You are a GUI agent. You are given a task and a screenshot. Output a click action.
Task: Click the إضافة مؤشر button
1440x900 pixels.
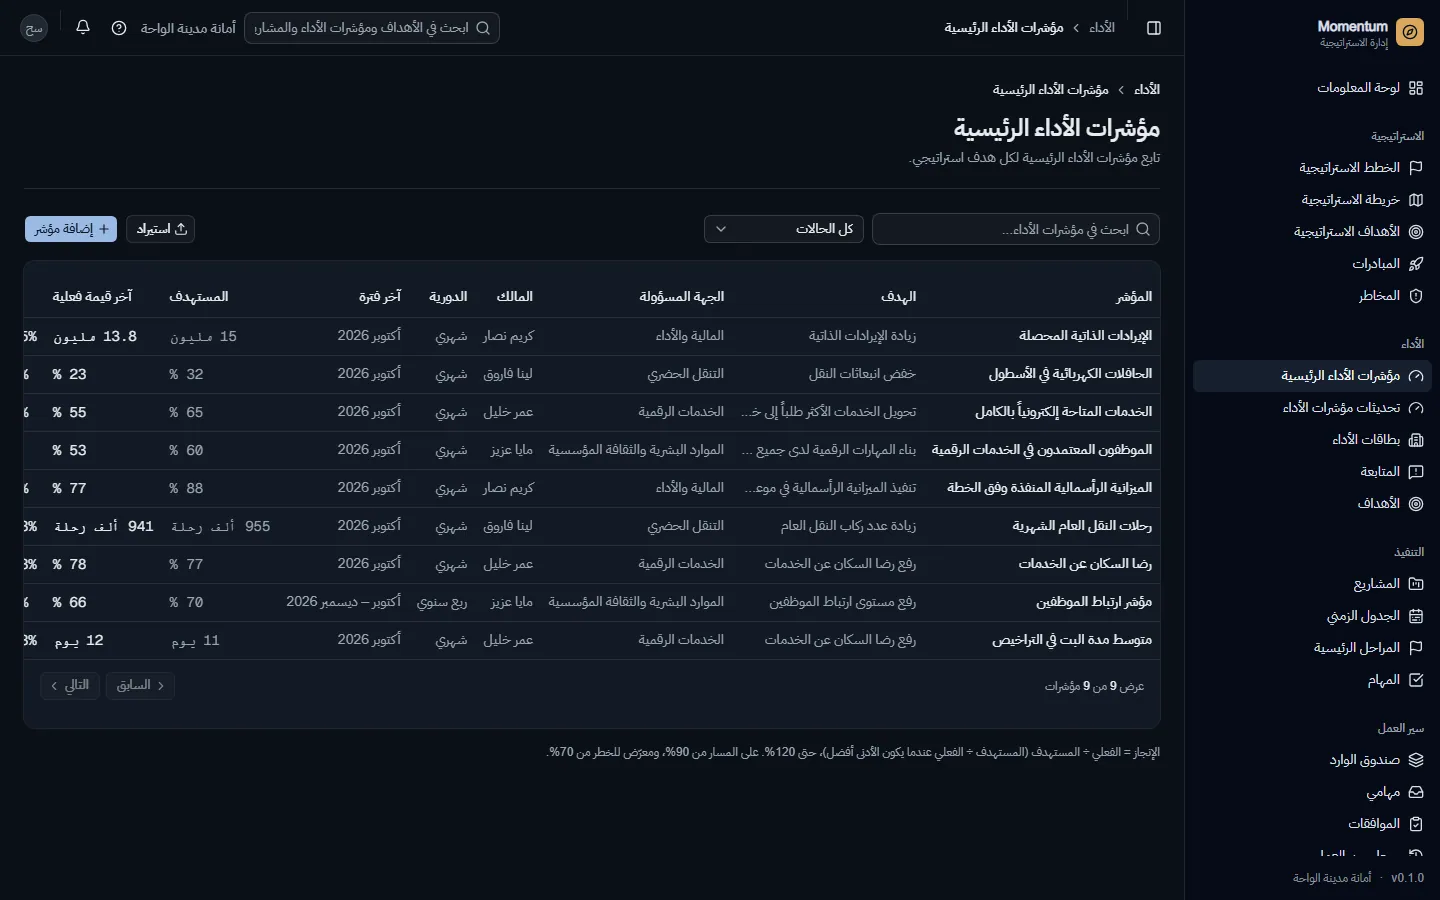(x=71, y=229)
